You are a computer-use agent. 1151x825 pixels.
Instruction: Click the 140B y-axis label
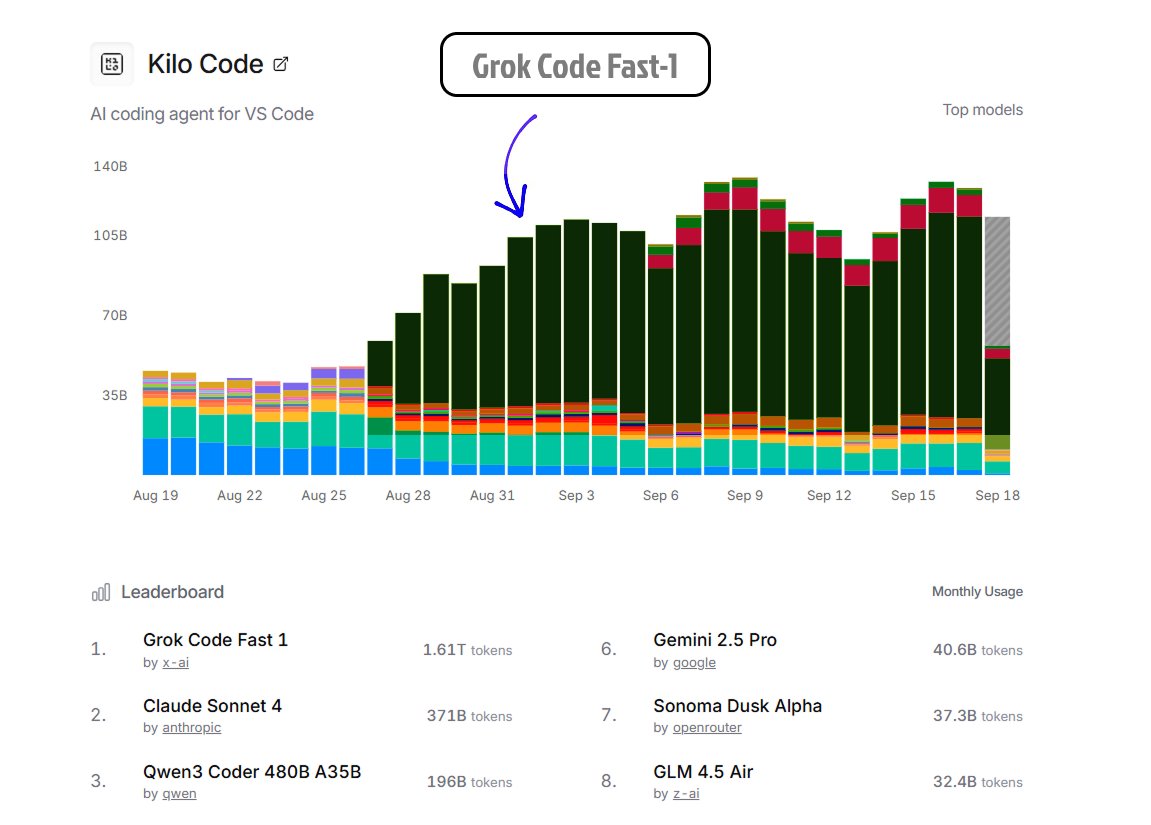(110, 167)
